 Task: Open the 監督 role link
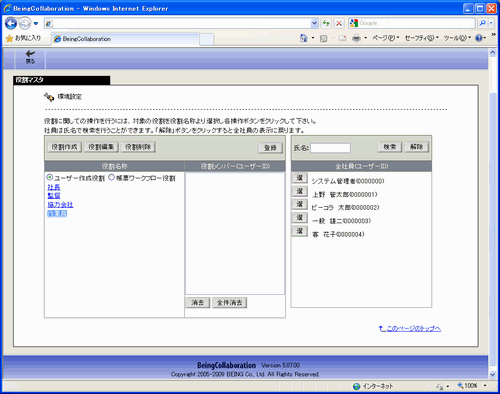pos(54,196)
